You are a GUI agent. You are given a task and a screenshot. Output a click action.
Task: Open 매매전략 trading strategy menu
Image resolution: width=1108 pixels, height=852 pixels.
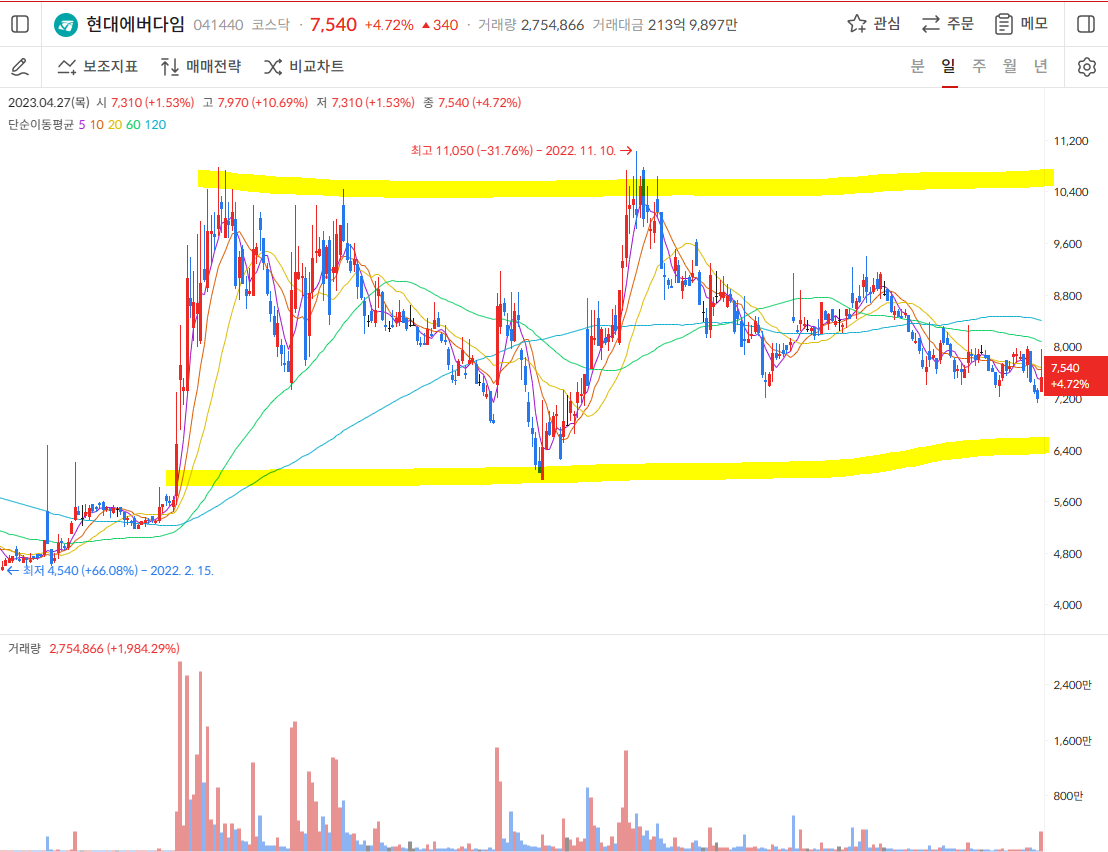pyautogui.click(x=200, y=66)
